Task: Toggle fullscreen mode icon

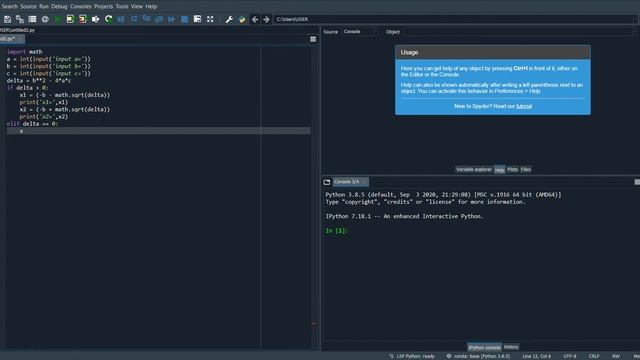Action: tap(210, 19)
